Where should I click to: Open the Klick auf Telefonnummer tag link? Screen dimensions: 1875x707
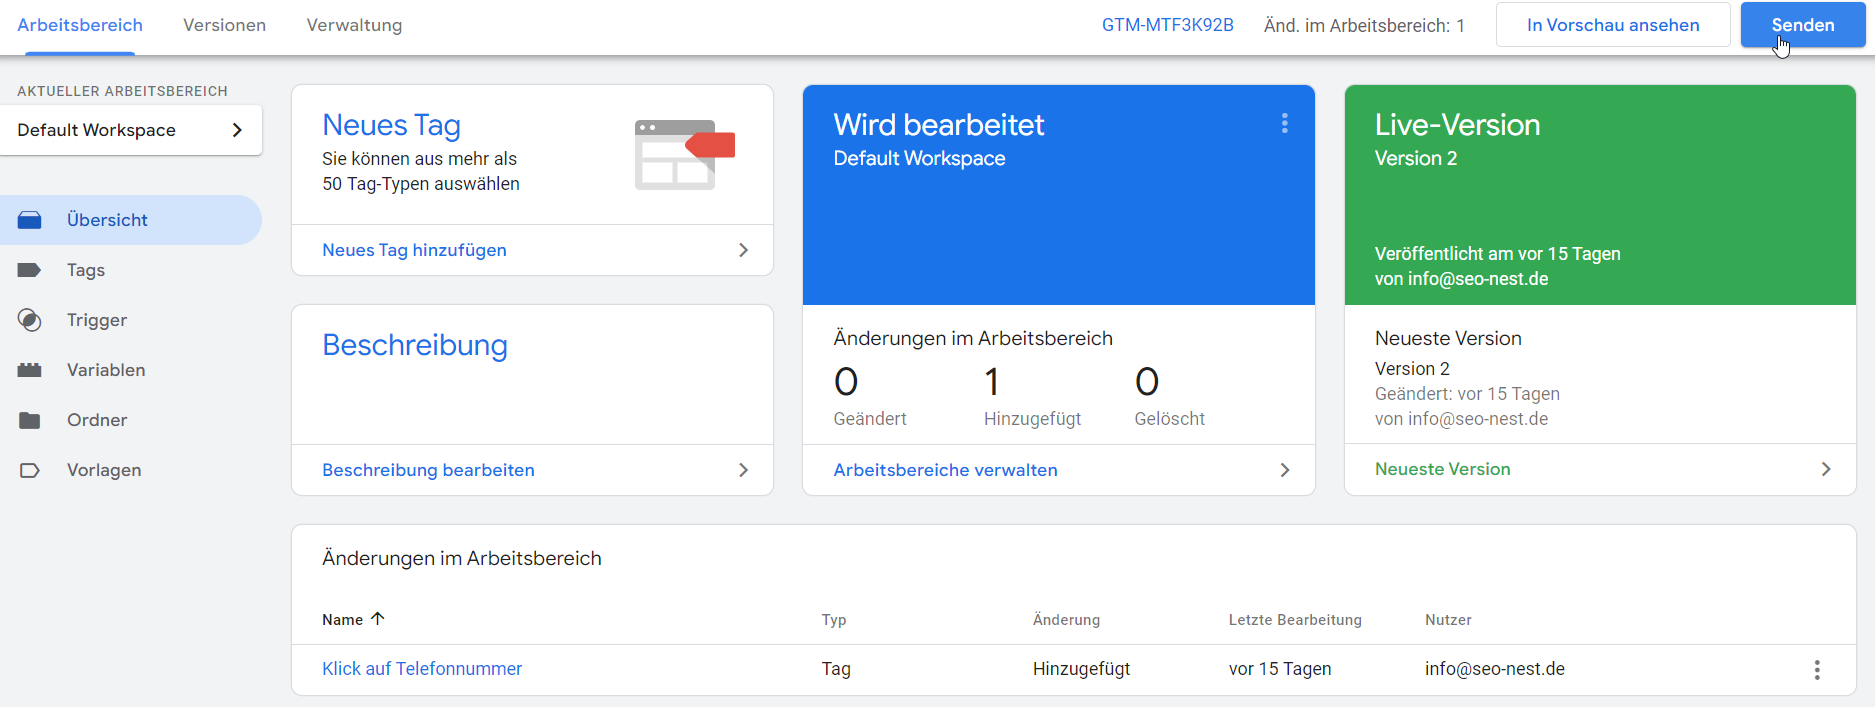pos(422,669)
